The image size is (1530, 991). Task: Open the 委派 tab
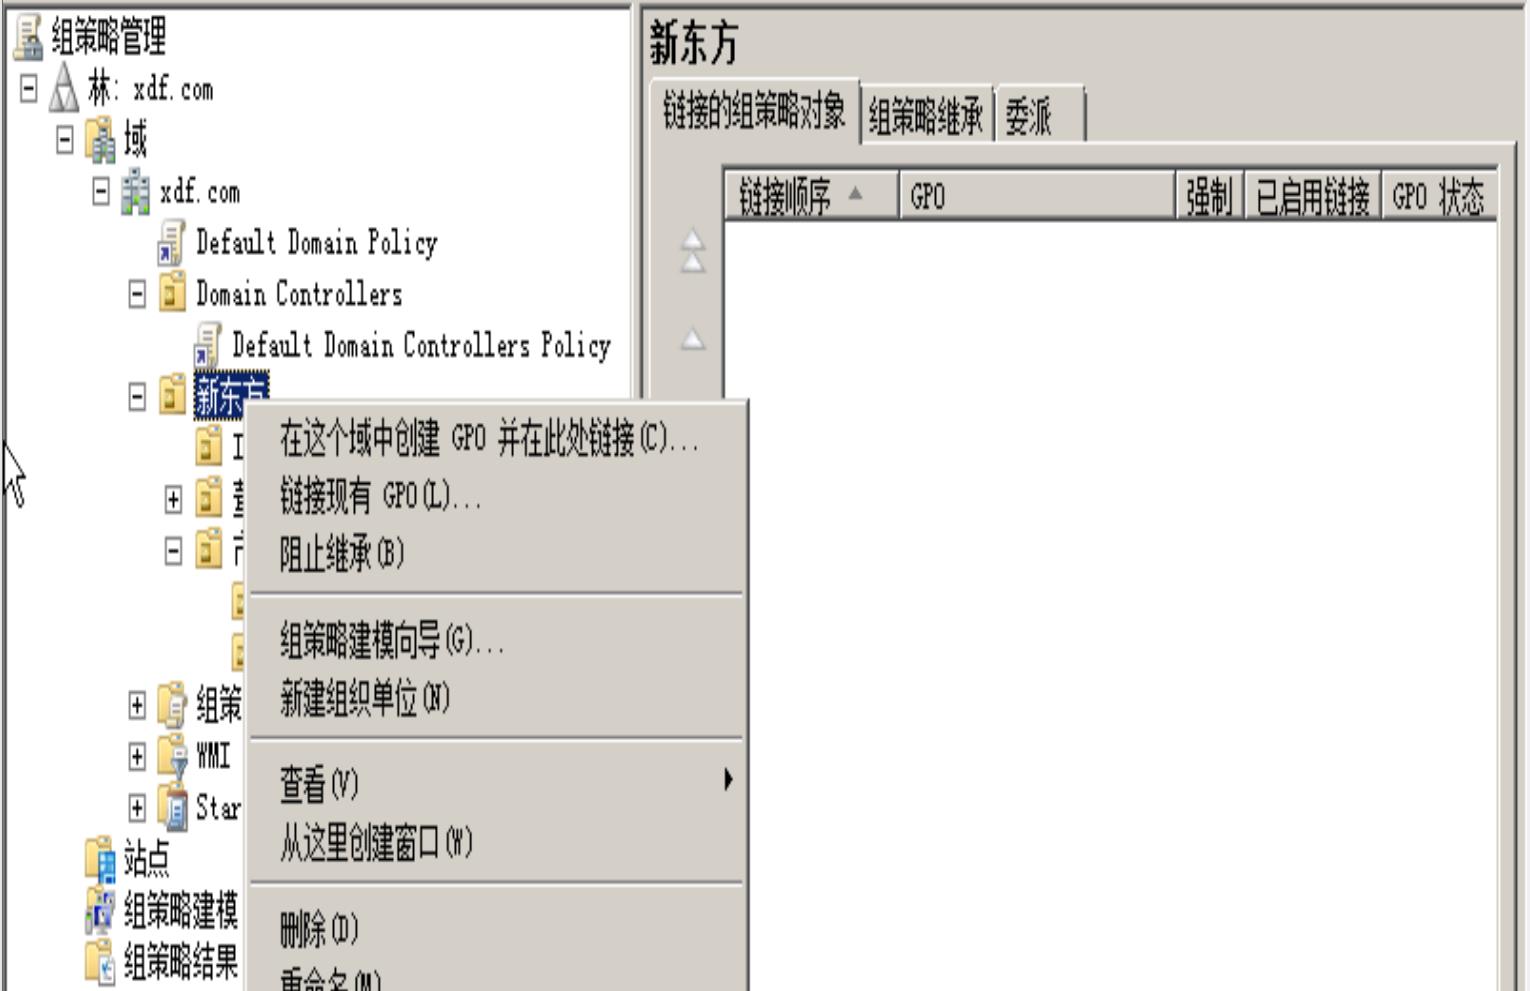1040,116
